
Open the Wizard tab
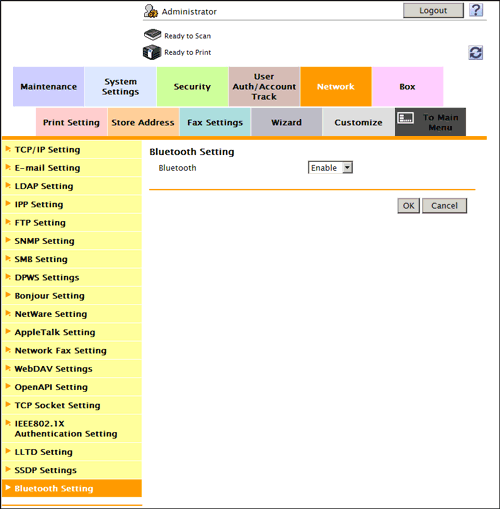click(x=287, y=122)
